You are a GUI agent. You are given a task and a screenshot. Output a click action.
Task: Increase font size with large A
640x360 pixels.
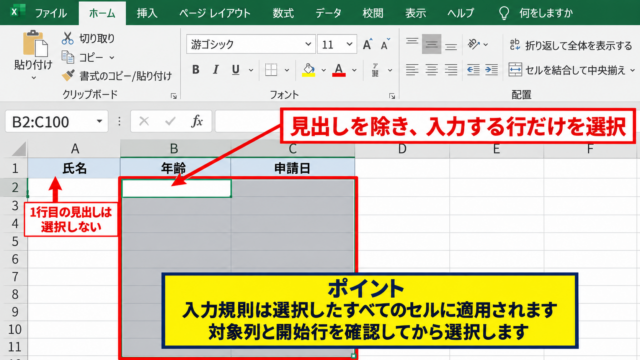click(x=367, y=44)
